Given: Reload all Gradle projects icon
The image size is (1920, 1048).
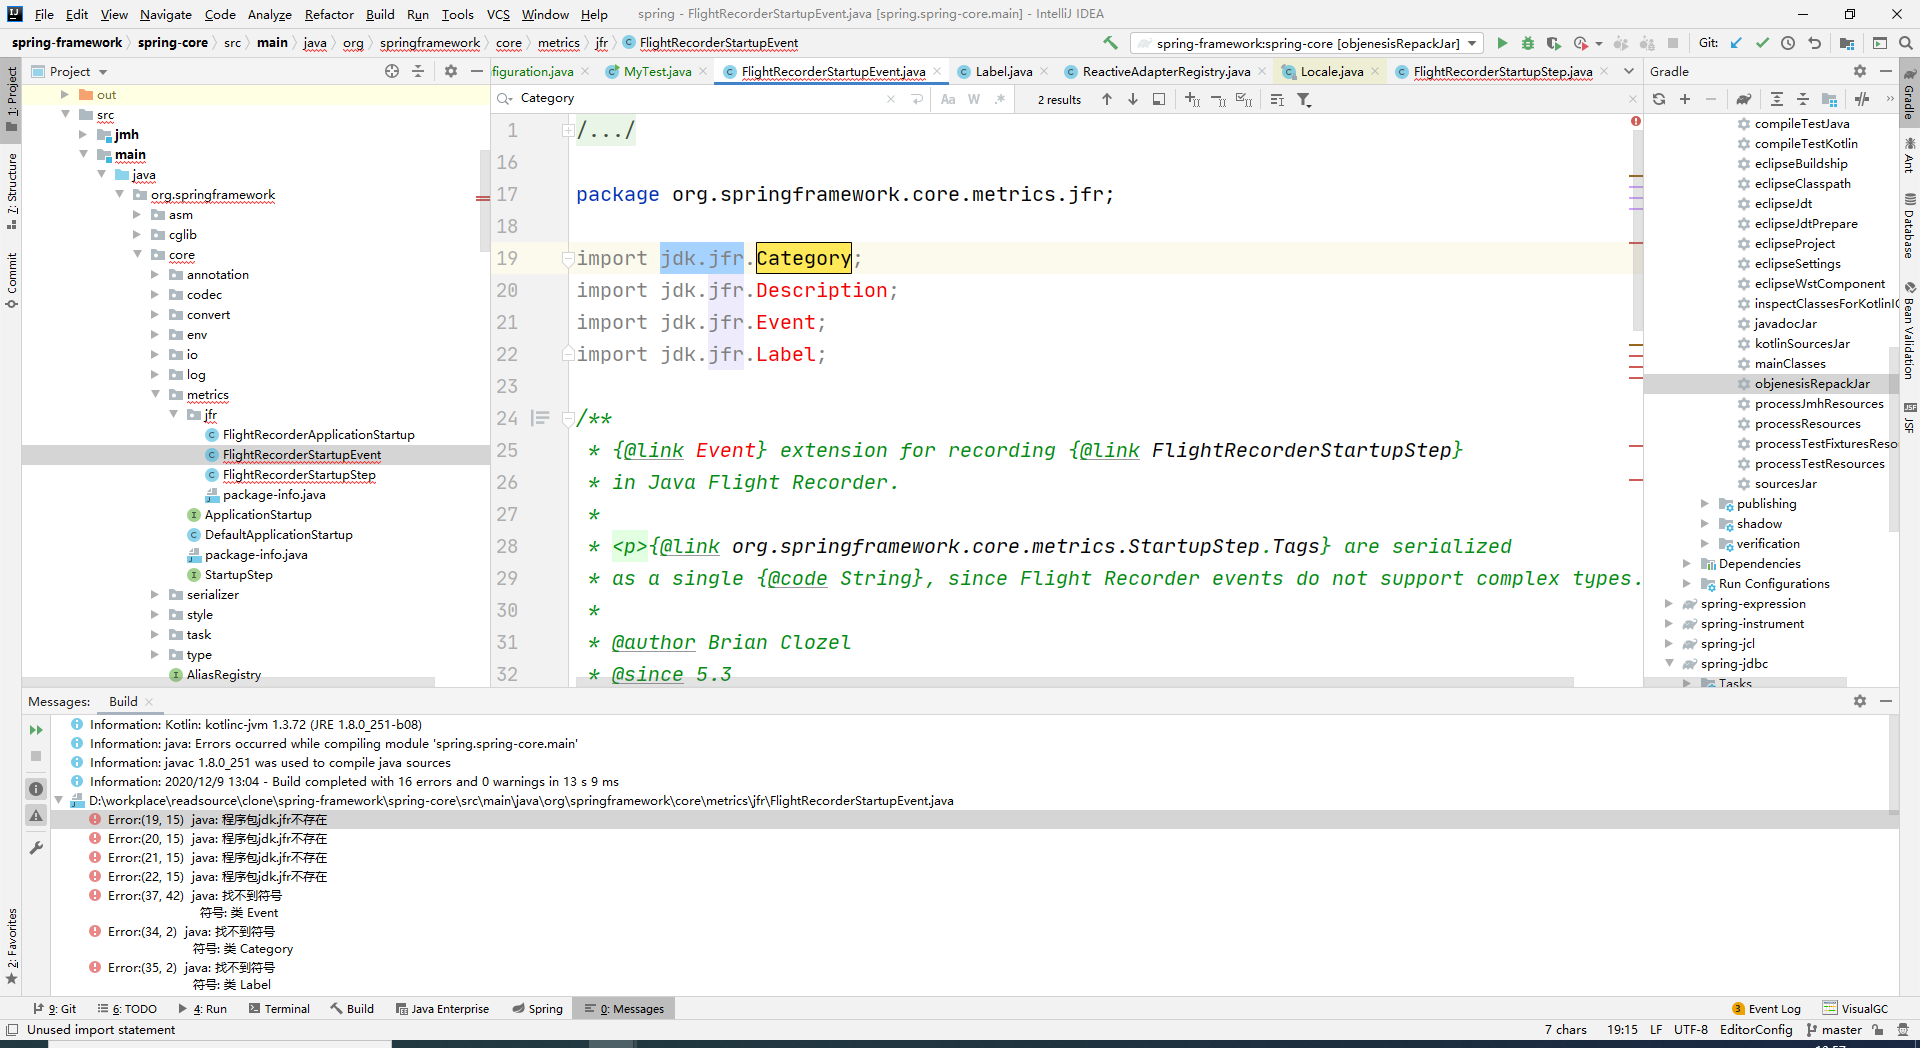Looking at the screenshot, I should tap(1659, 99).
